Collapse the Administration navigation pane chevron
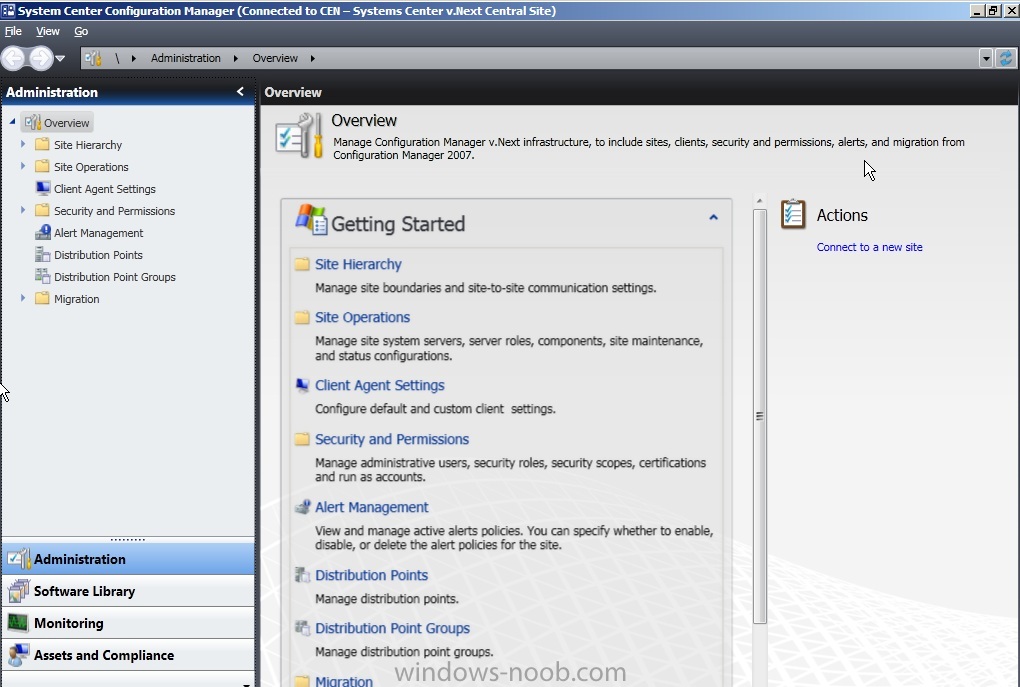The image size is (1020, 687). [240, 92]
